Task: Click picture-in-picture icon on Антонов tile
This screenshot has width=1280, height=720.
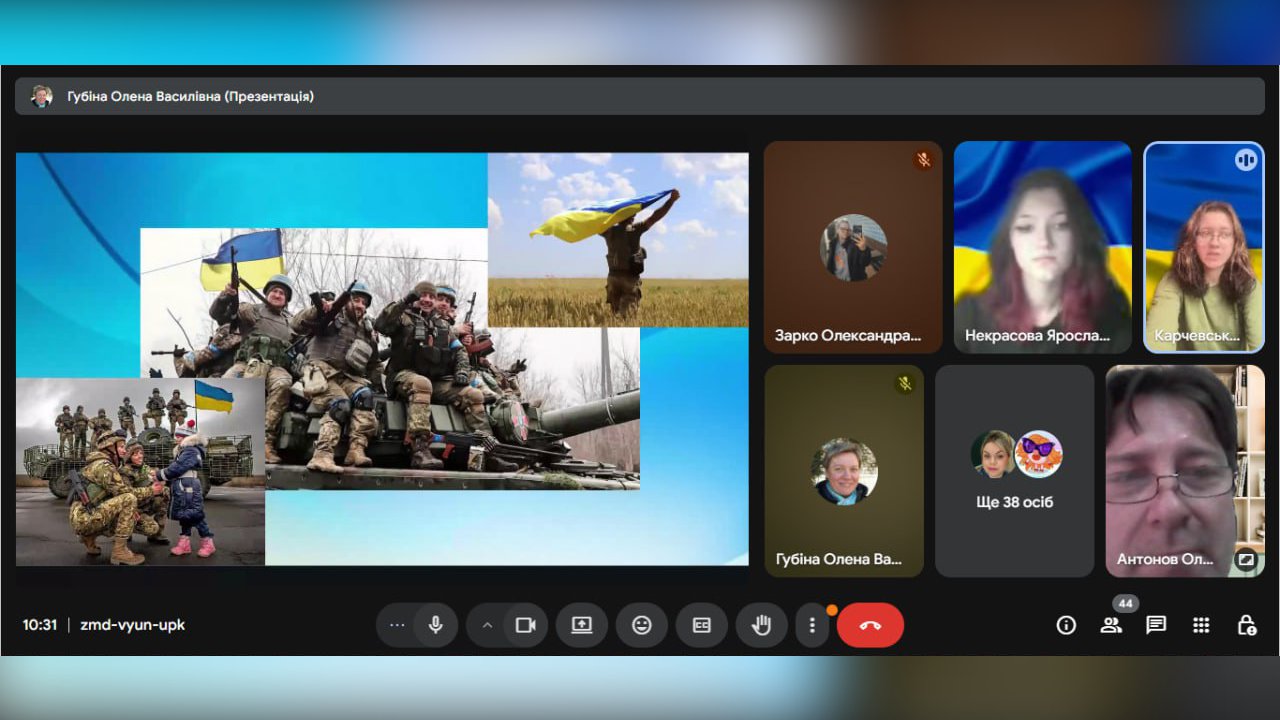Action: [1245, 560]
